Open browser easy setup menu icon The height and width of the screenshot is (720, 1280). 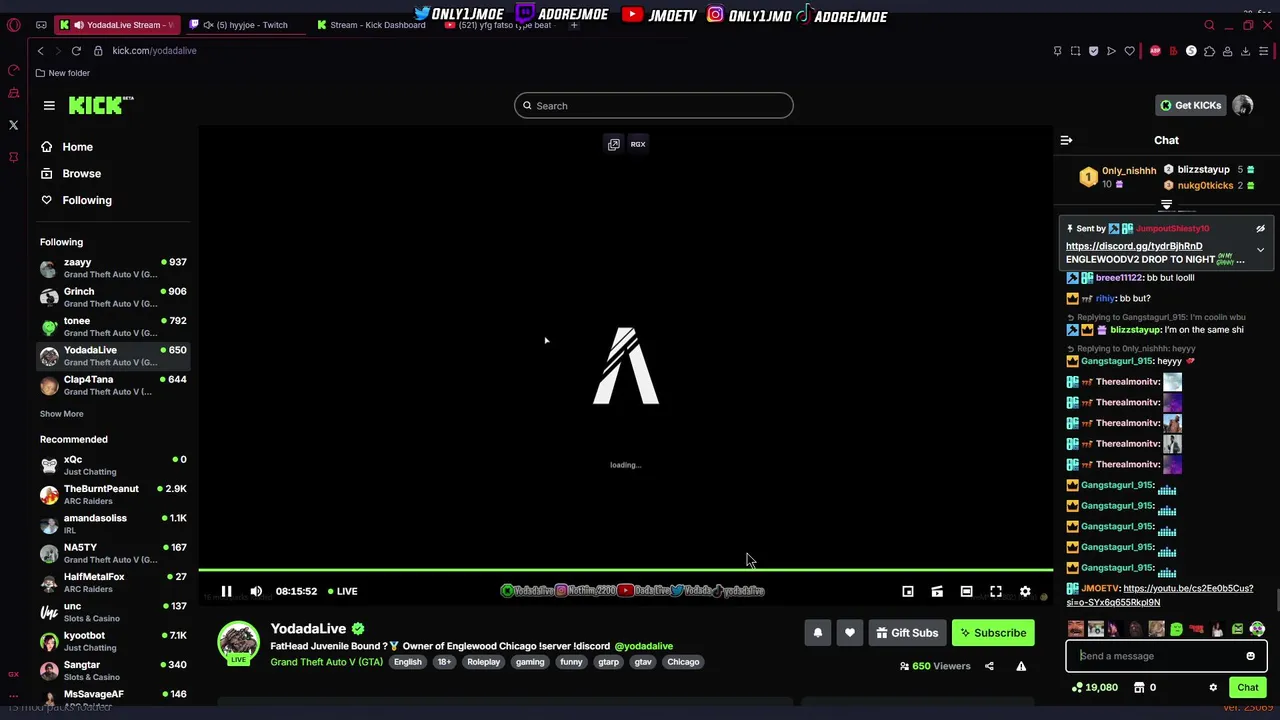point(1264,51)
